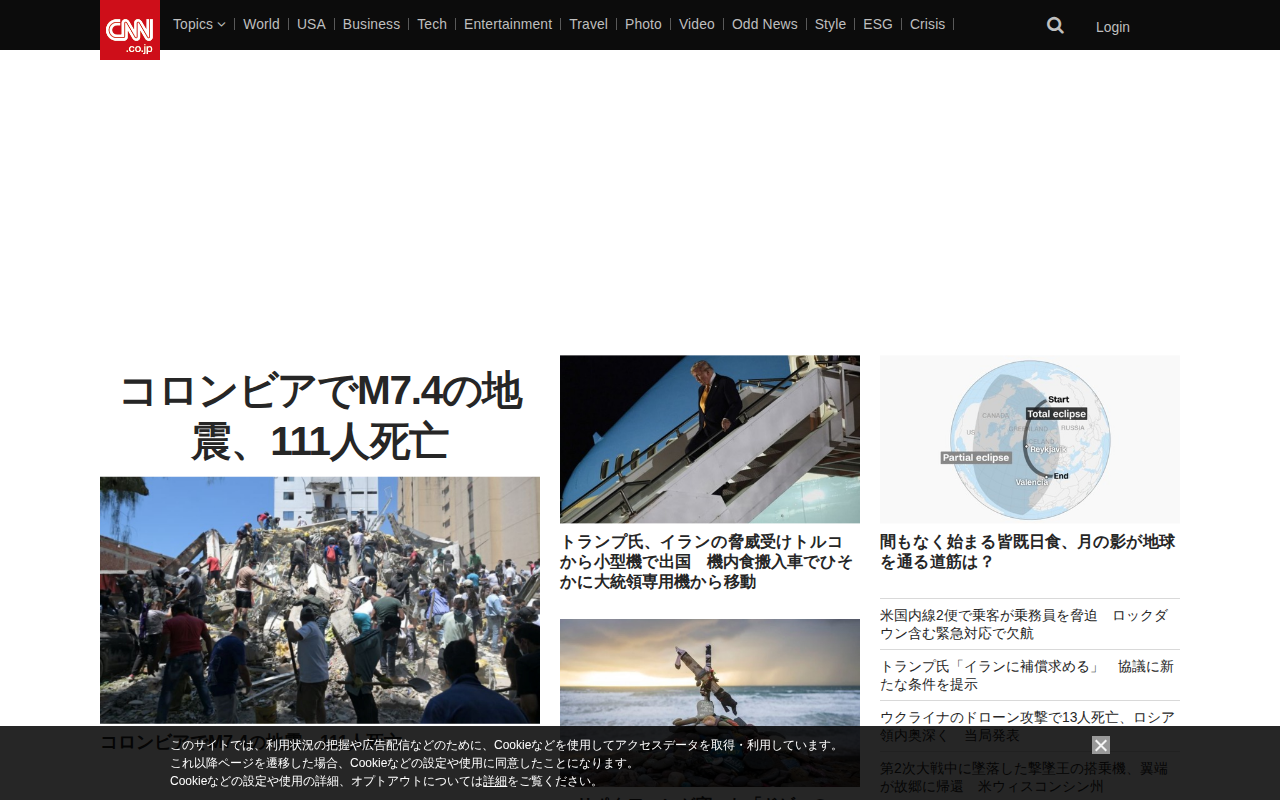The image size is (1280, 800).
Task: Open the 第2次大戦中に墜落した撃墜王 story
Action: coord(1024,777)
